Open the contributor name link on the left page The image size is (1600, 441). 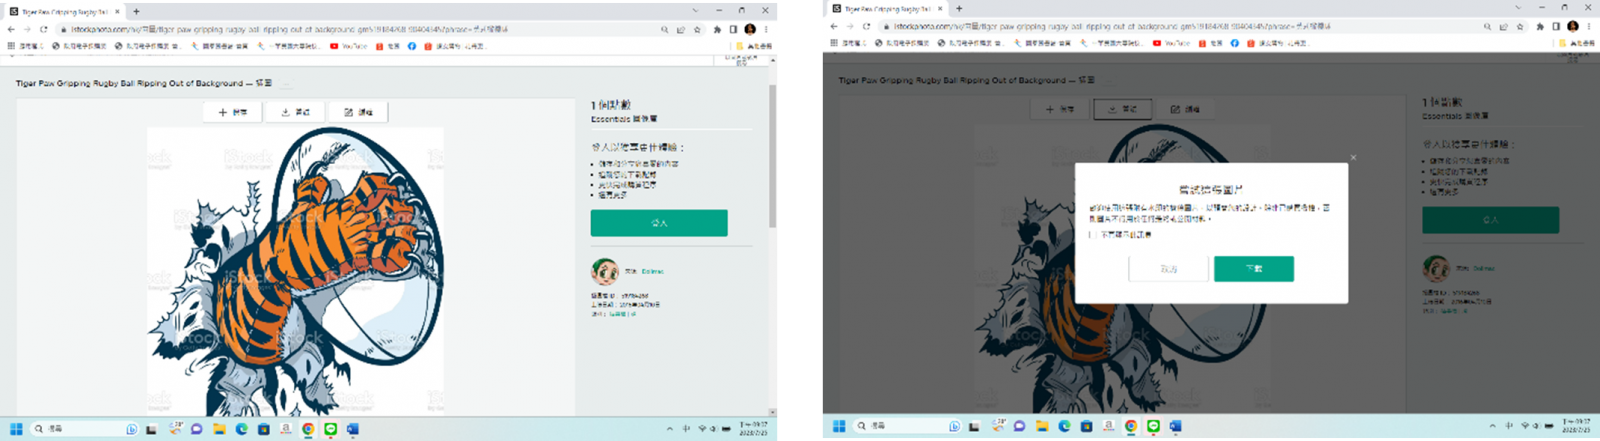pos(652,271)
